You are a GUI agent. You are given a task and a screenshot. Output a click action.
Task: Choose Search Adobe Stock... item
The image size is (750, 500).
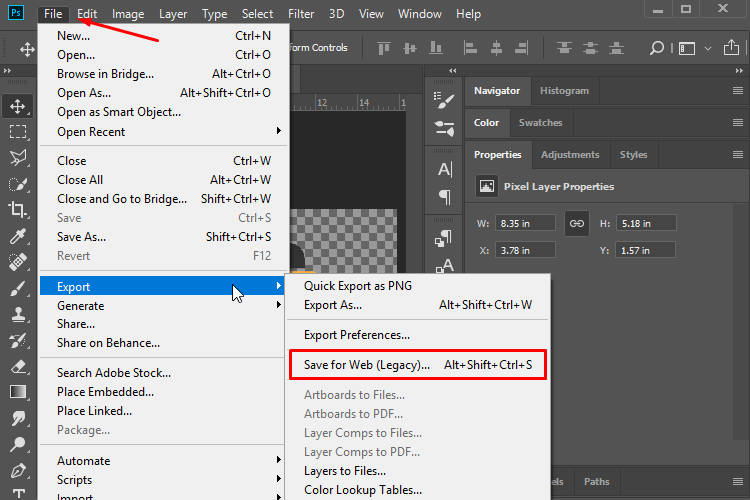click(x=164, y=373)
